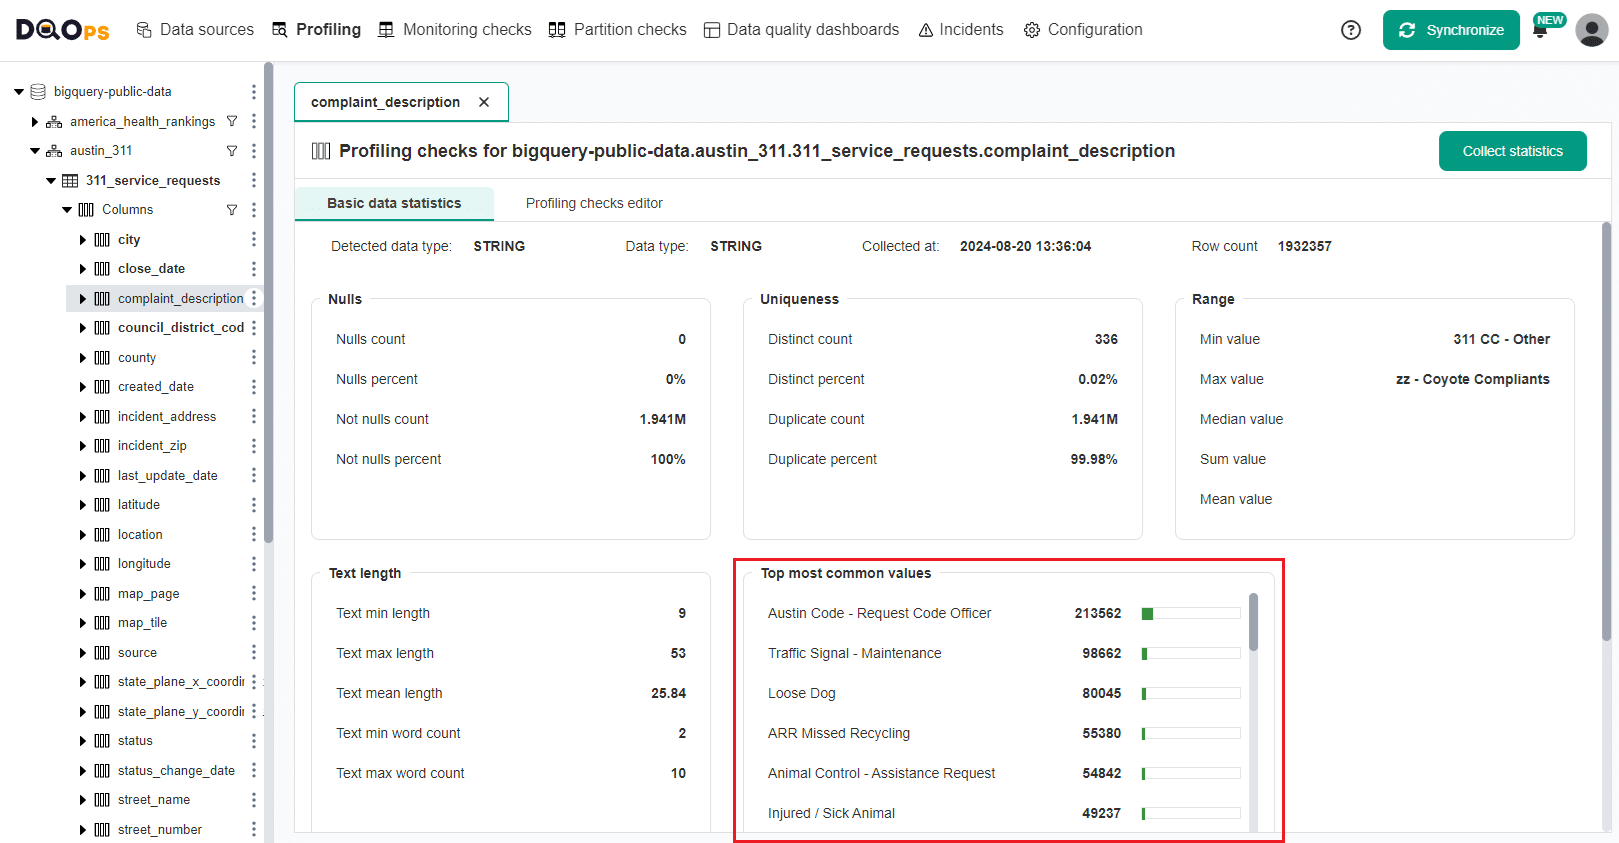Open the filter icon next to america_health_rankings
This screenshot has width=1619, height=843.
click(232, 121)
